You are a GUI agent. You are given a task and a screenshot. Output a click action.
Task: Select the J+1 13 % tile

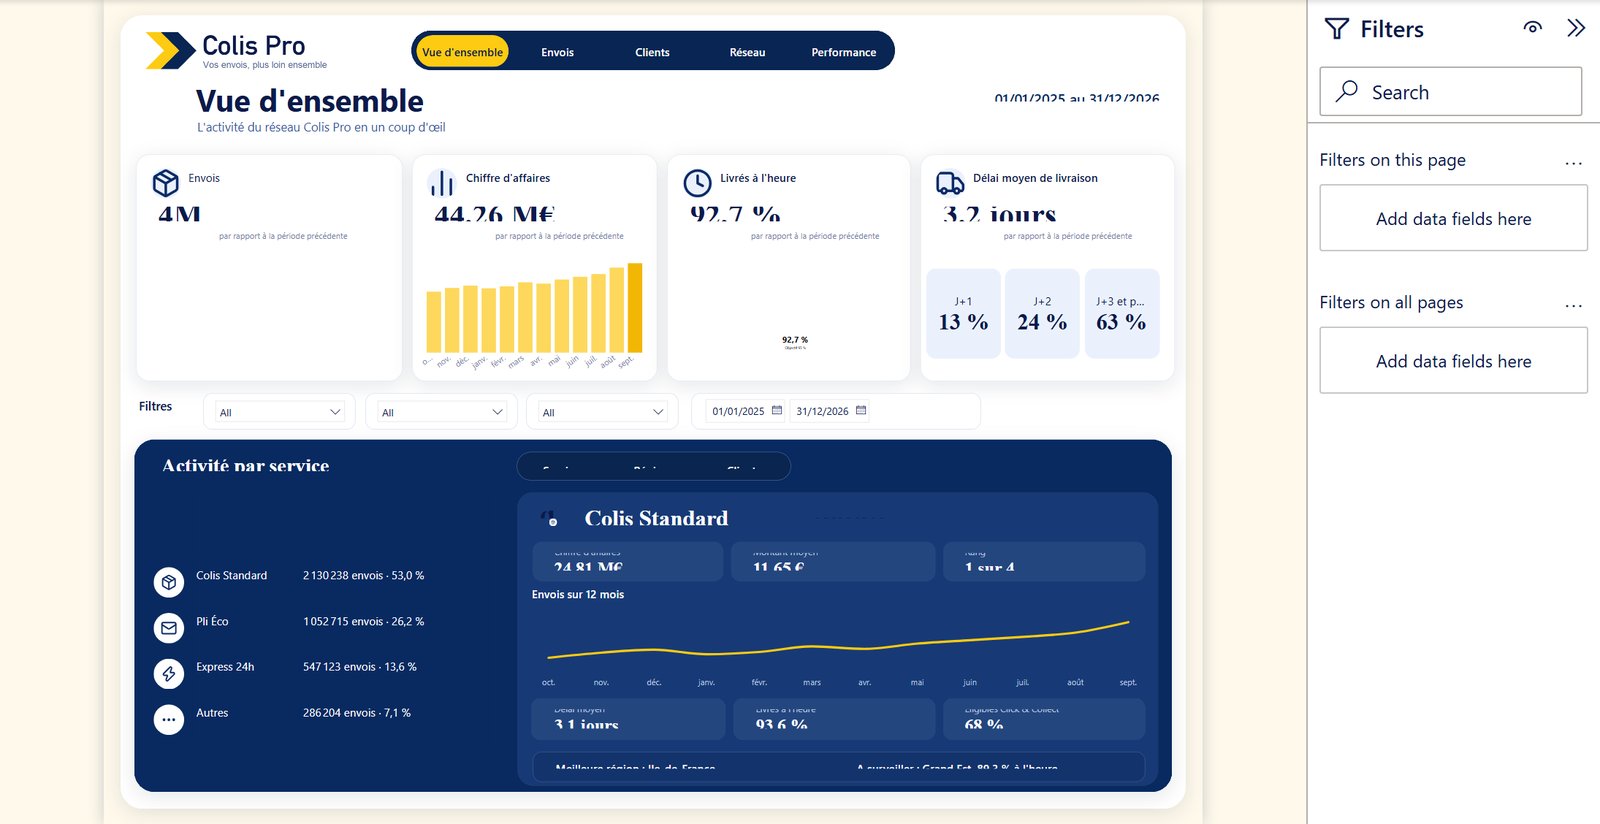(x=963, y=313)
